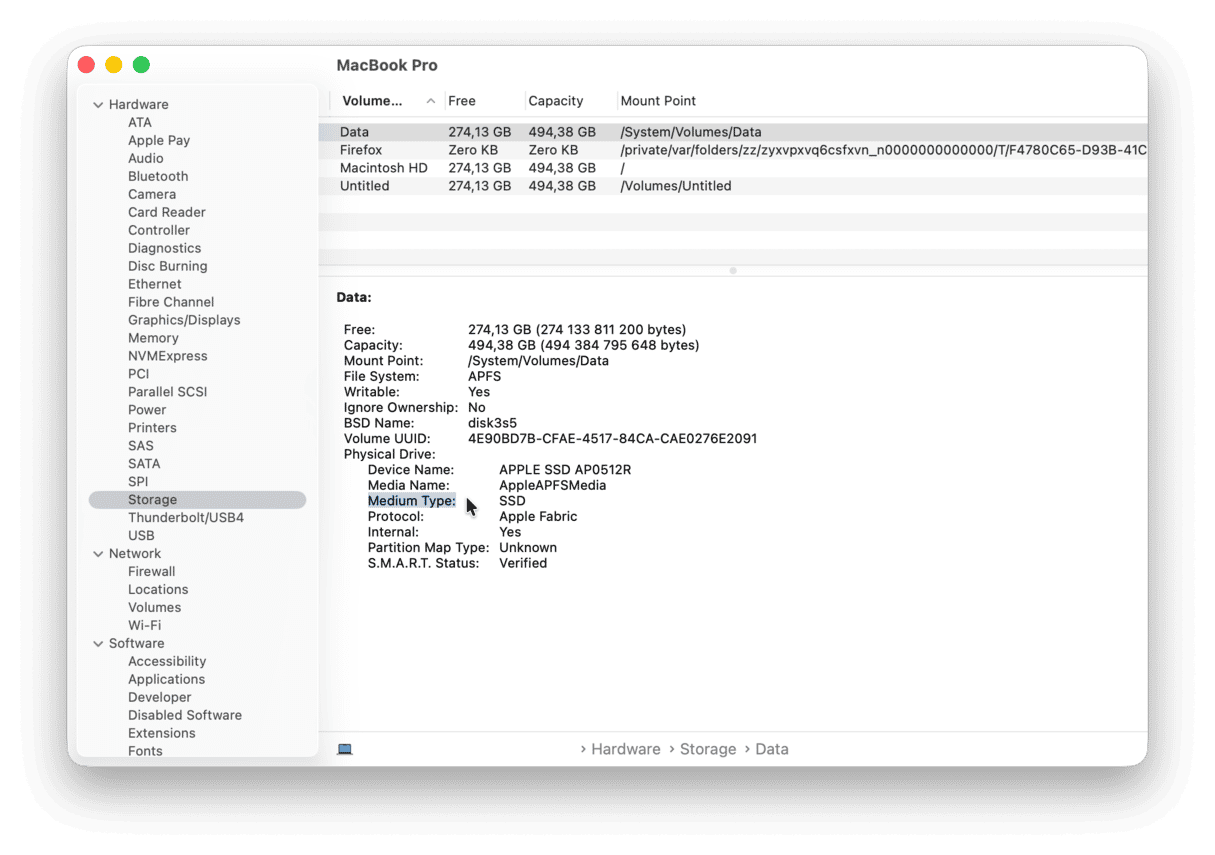Screen dimensions: 1215x855
Task: Click APPLE SSD AP0512R device name
Action: tap(565, 470)
